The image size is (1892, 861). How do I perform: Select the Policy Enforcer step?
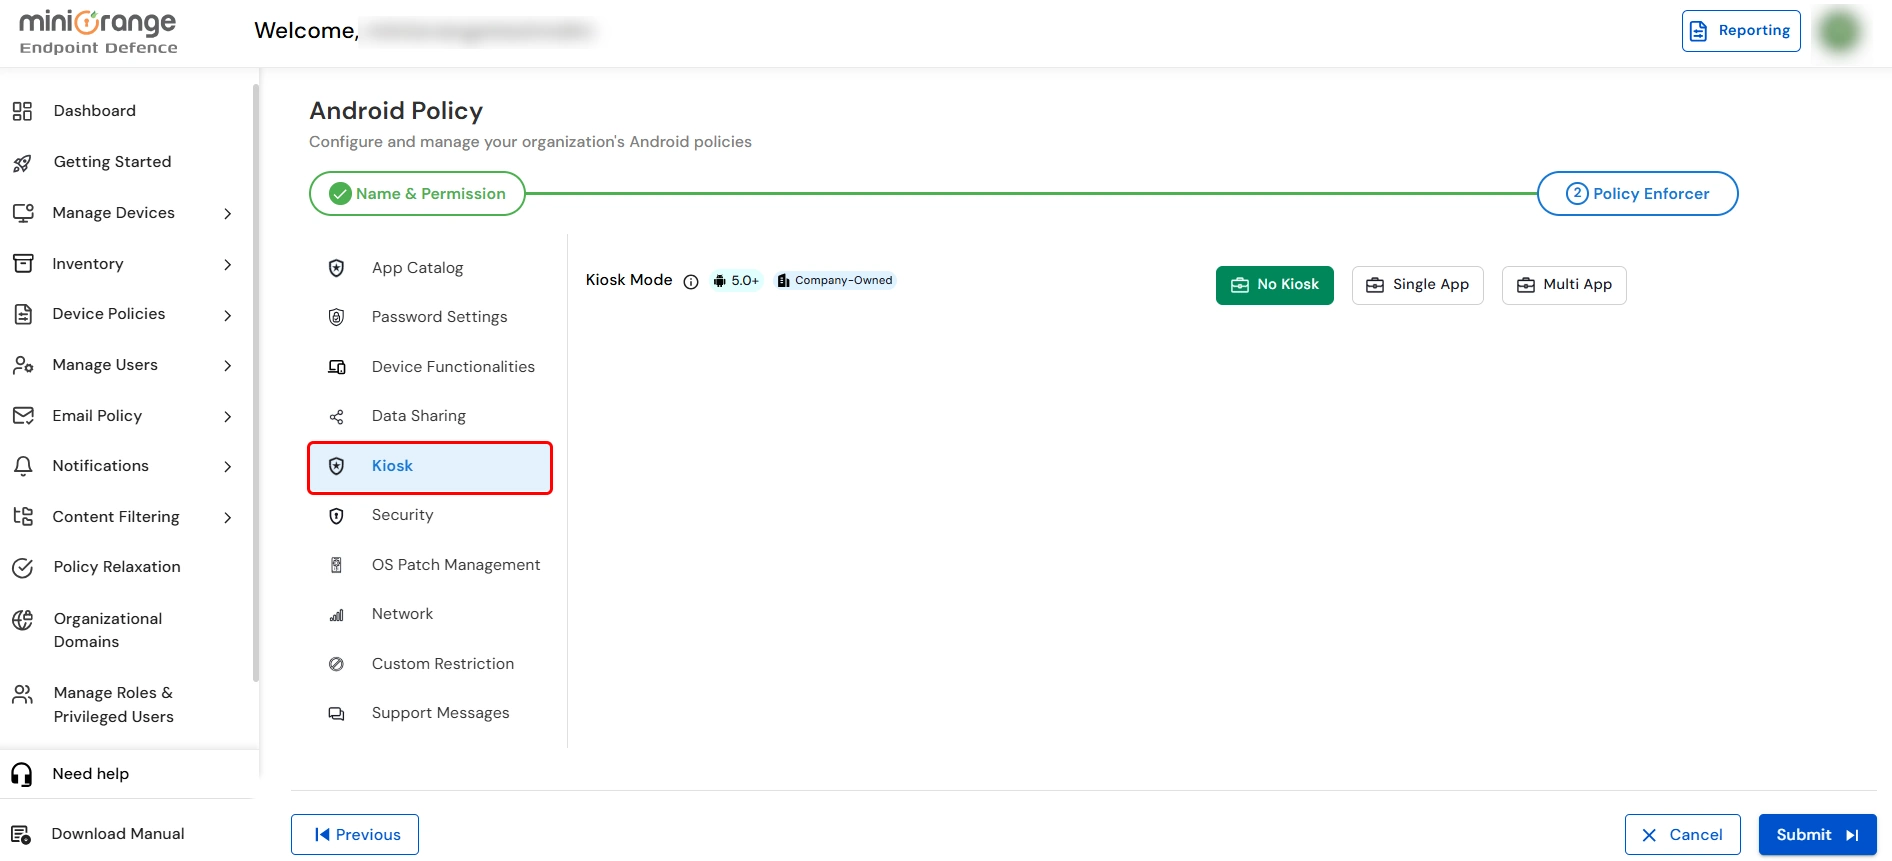(1638, 194)
